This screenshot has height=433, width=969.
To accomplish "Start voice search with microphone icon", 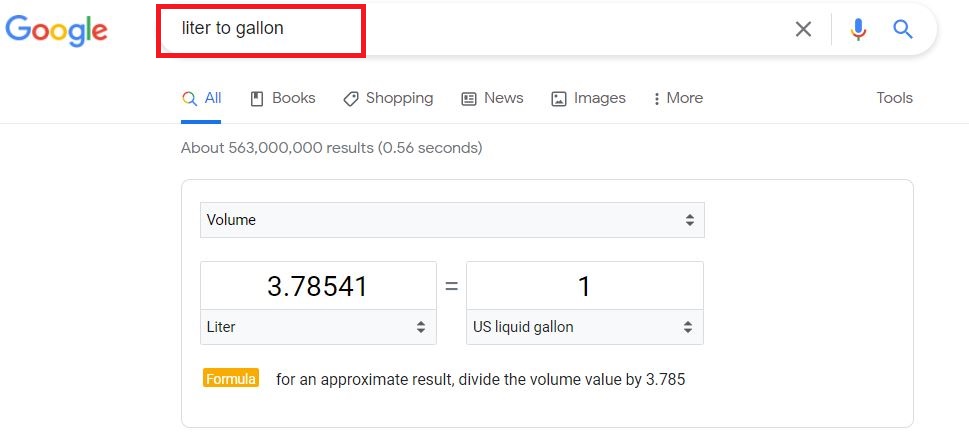I will [858, 29].
